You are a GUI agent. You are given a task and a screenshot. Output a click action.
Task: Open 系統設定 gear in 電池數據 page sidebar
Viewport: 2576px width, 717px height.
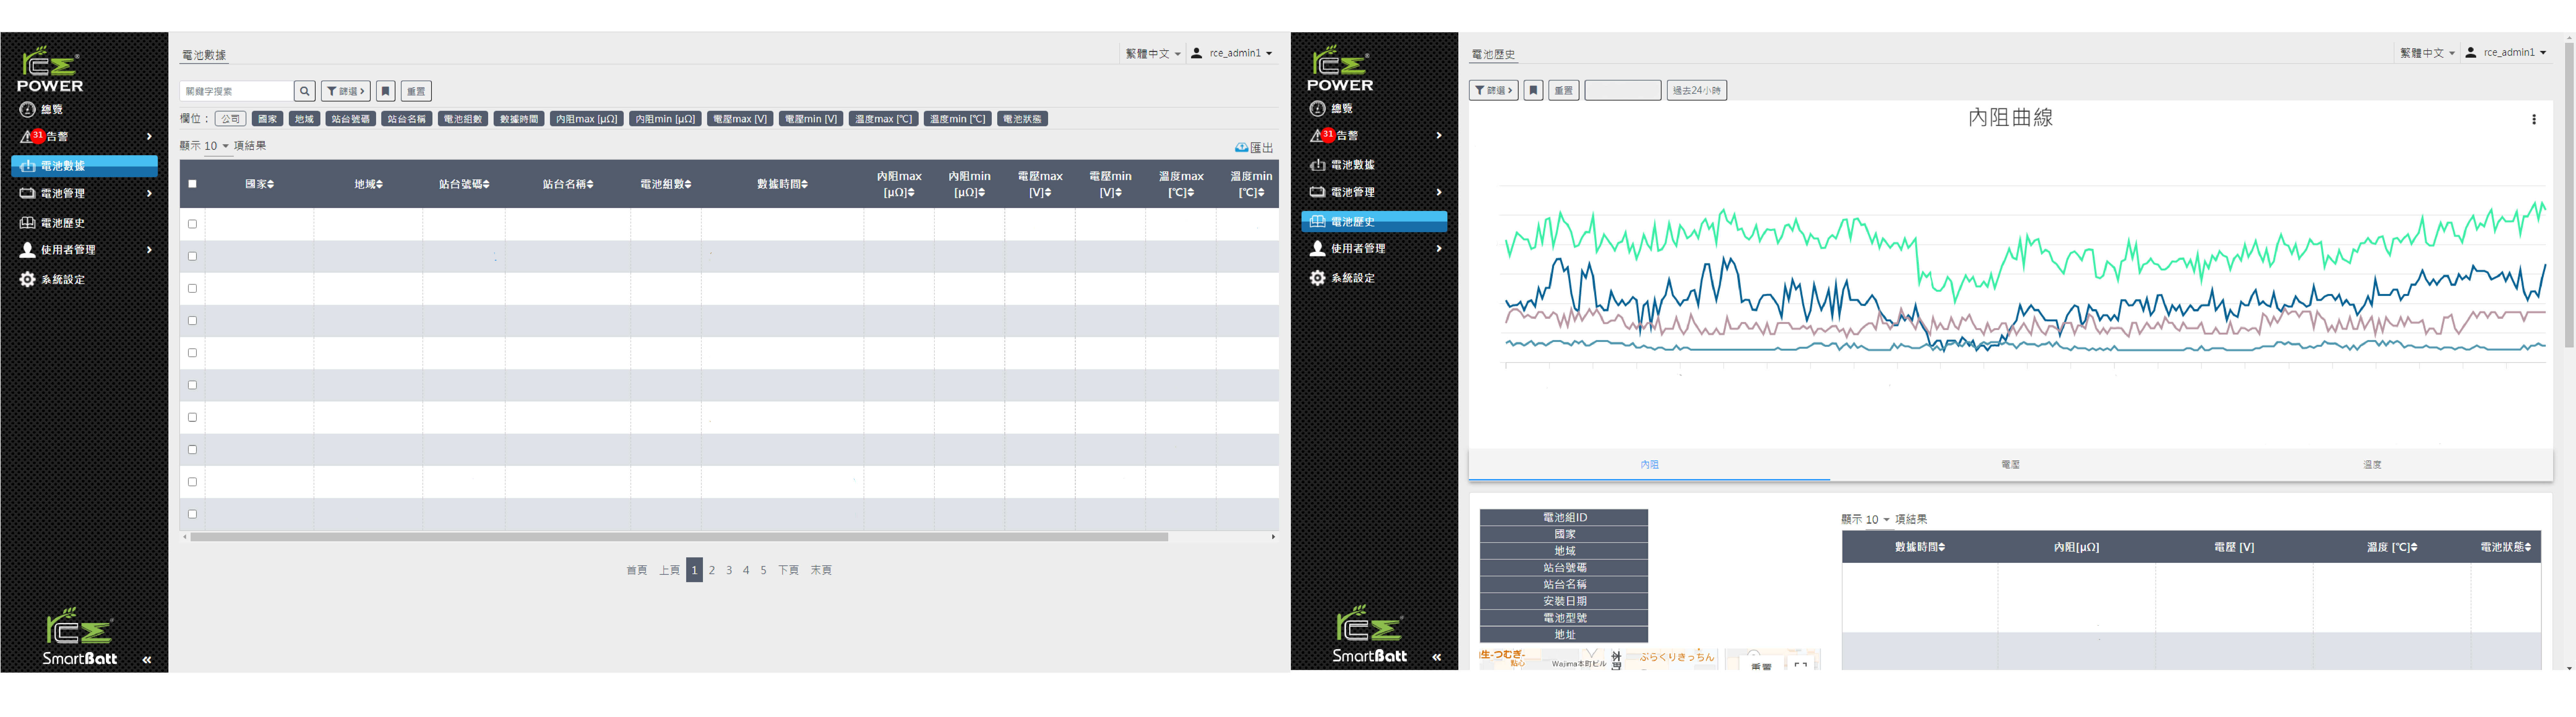[27, 280]
